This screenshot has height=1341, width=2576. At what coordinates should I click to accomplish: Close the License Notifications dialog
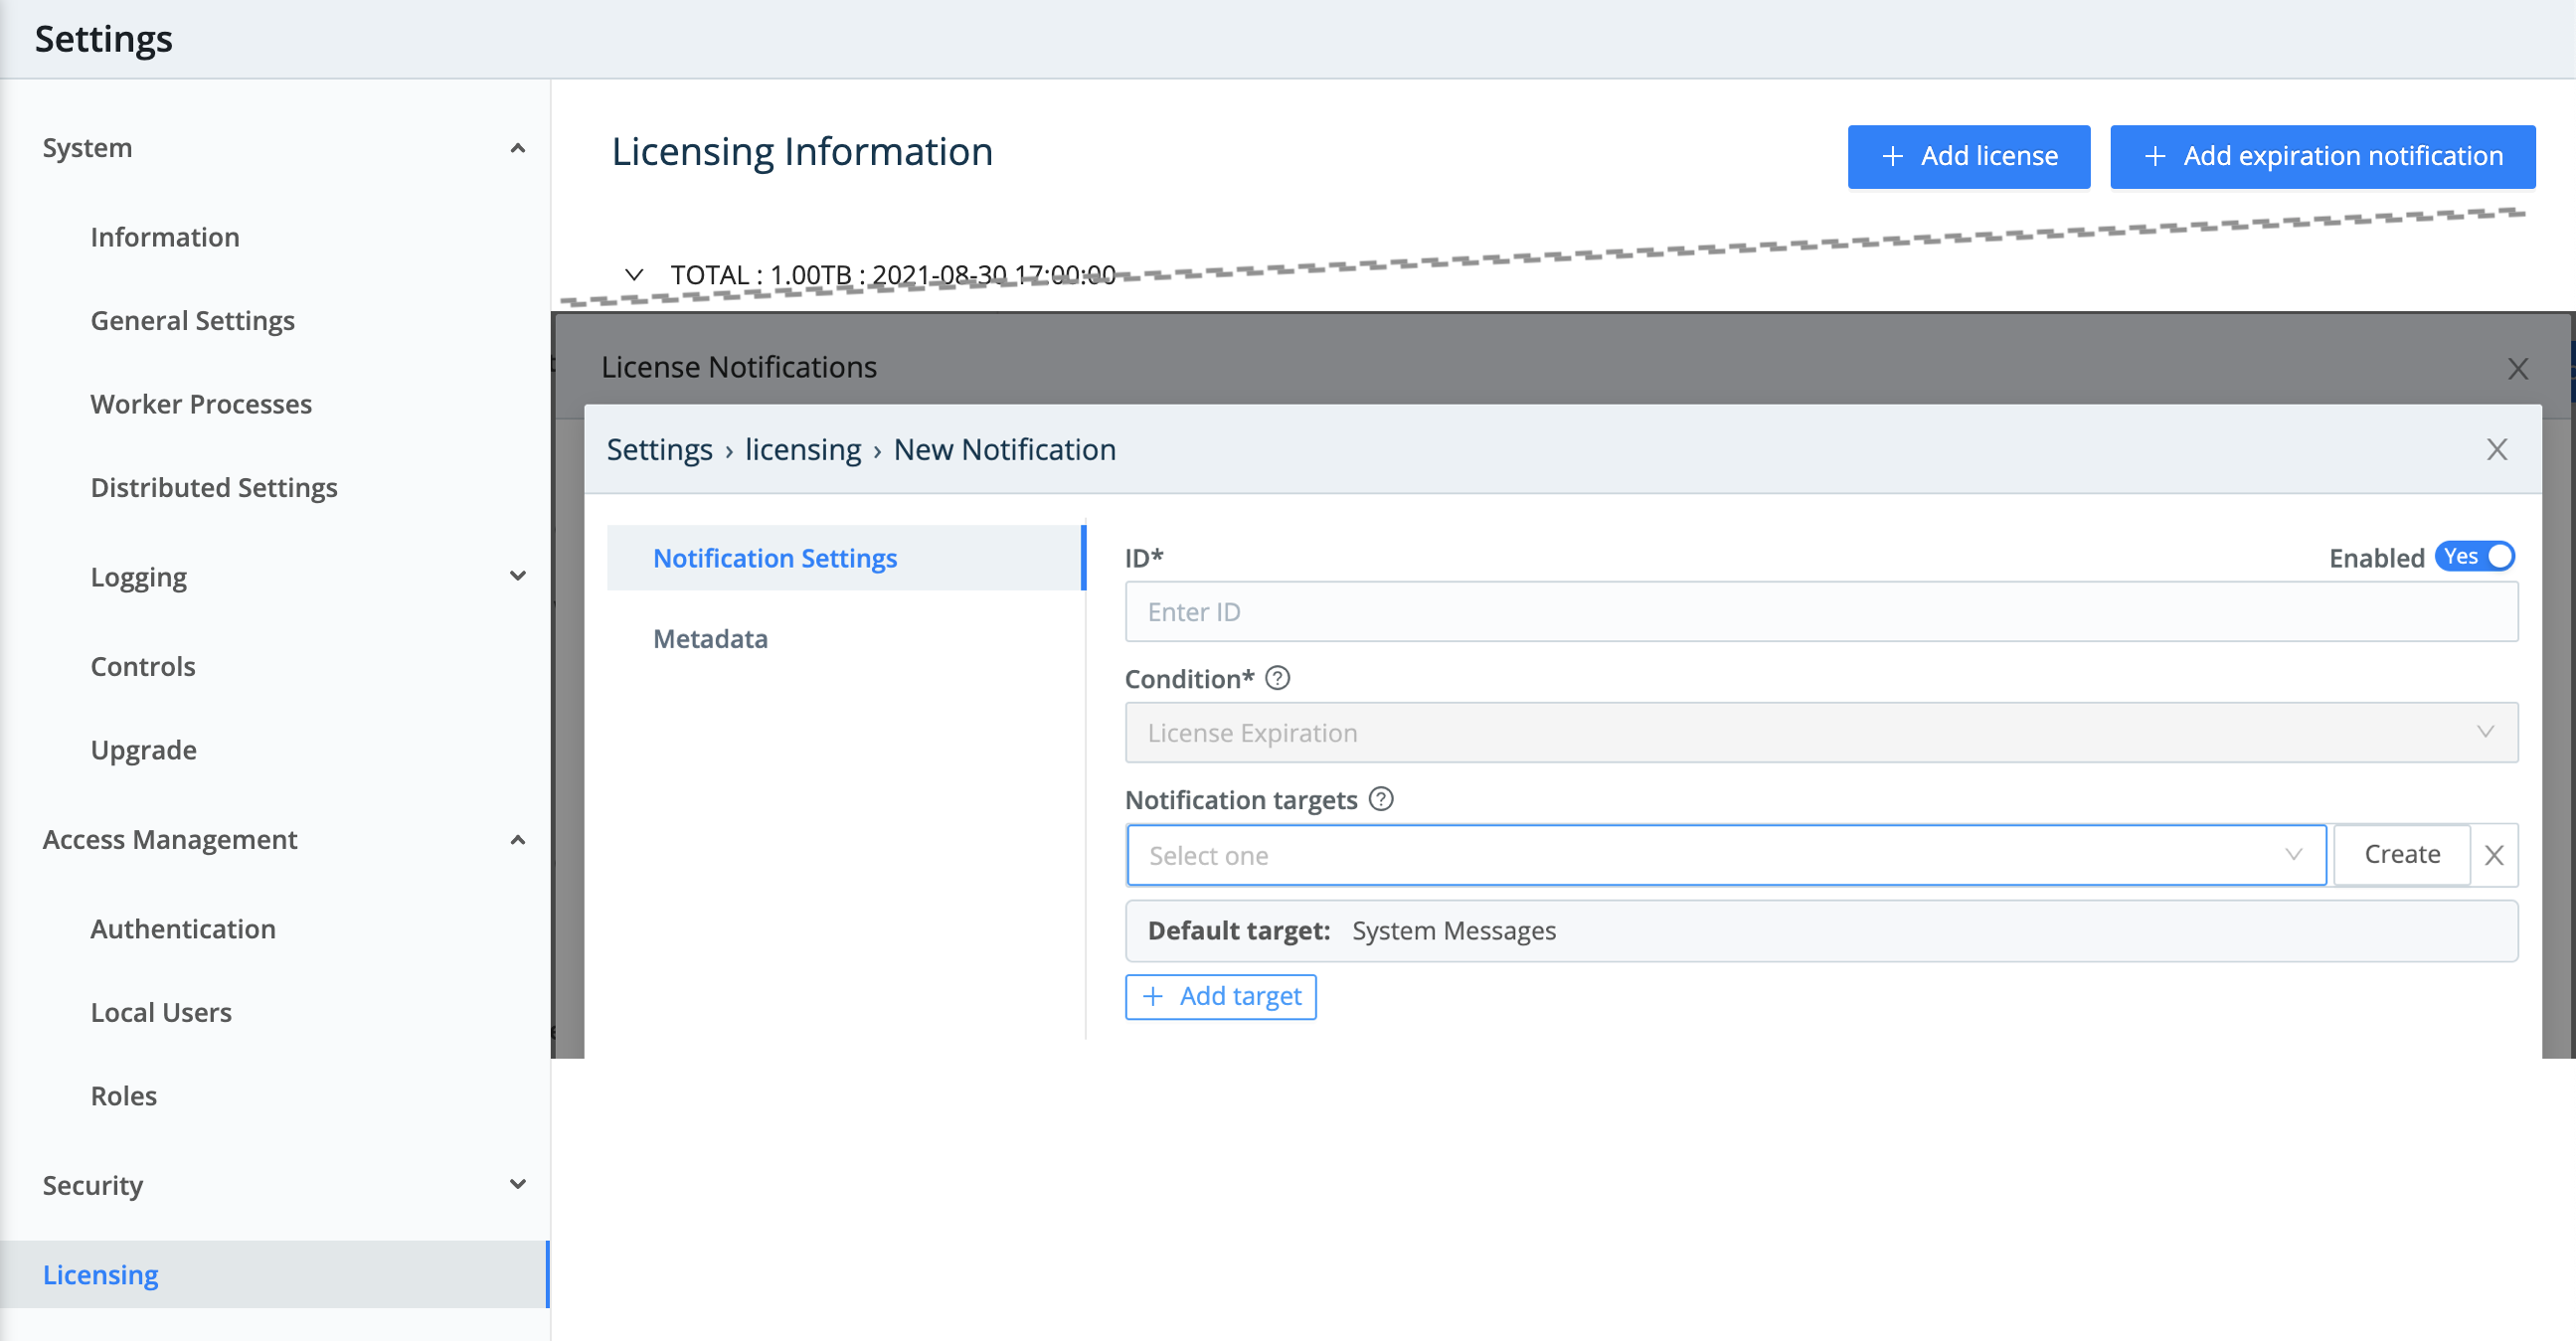click(x=2518, y=369)
